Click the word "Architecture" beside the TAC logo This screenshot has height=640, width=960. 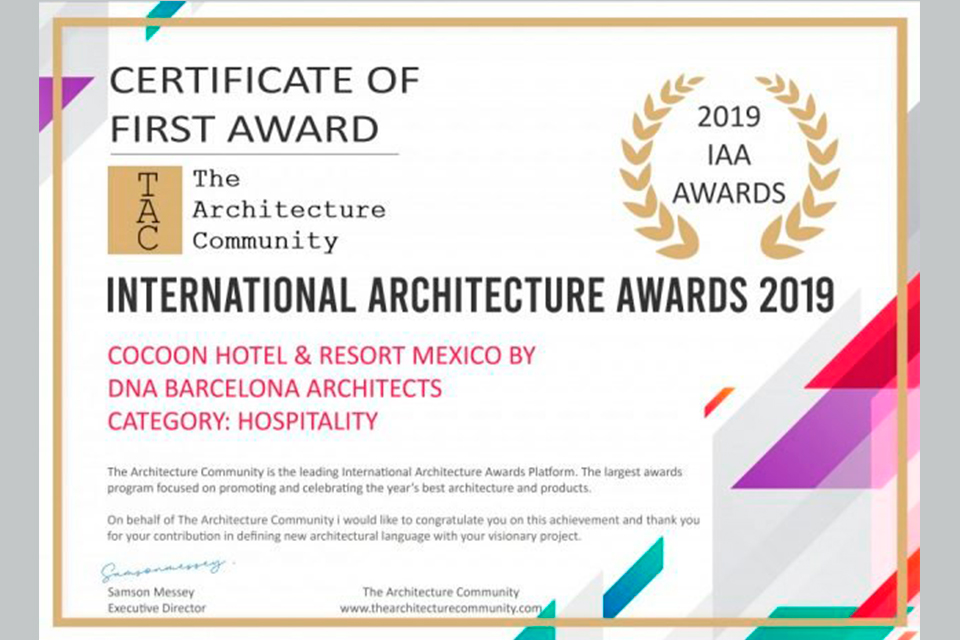[x=289, y=210]
